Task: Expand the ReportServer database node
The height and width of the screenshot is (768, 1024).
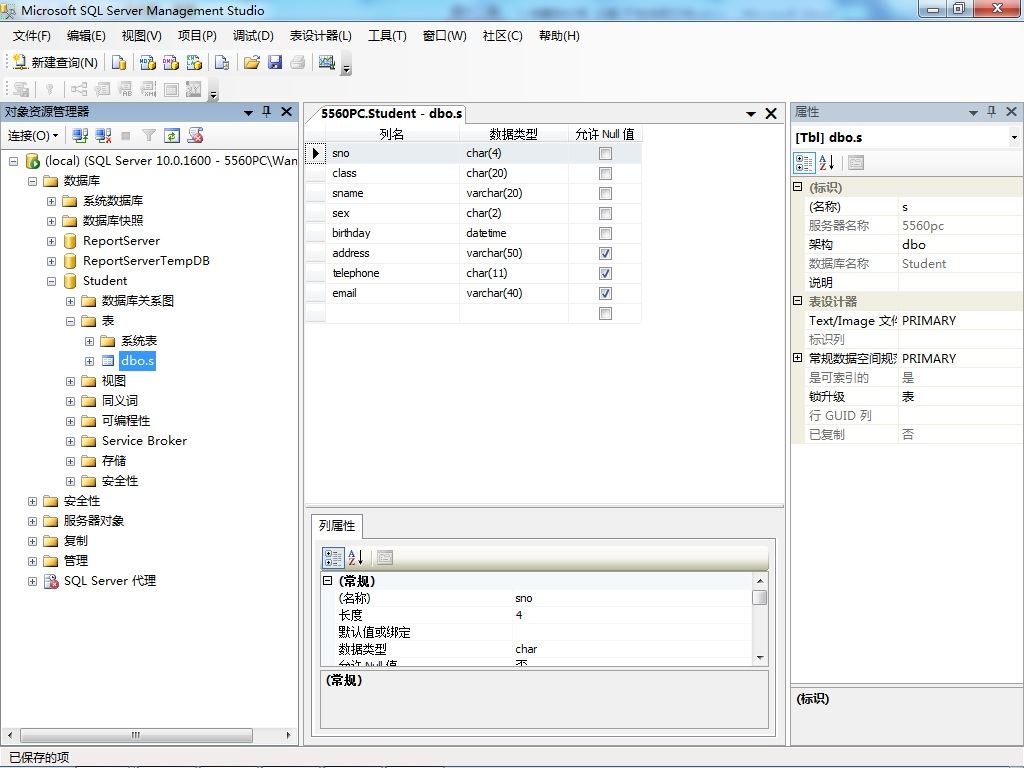Action: point(51,241)
